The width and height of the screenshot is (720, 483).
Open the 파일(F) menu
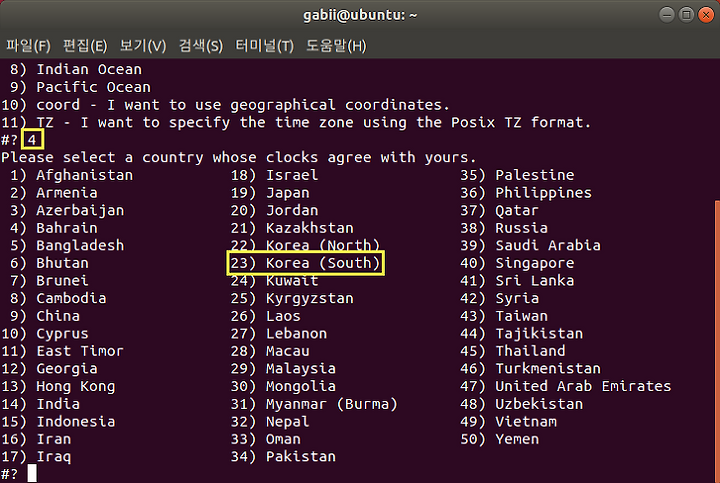point(28,46)
